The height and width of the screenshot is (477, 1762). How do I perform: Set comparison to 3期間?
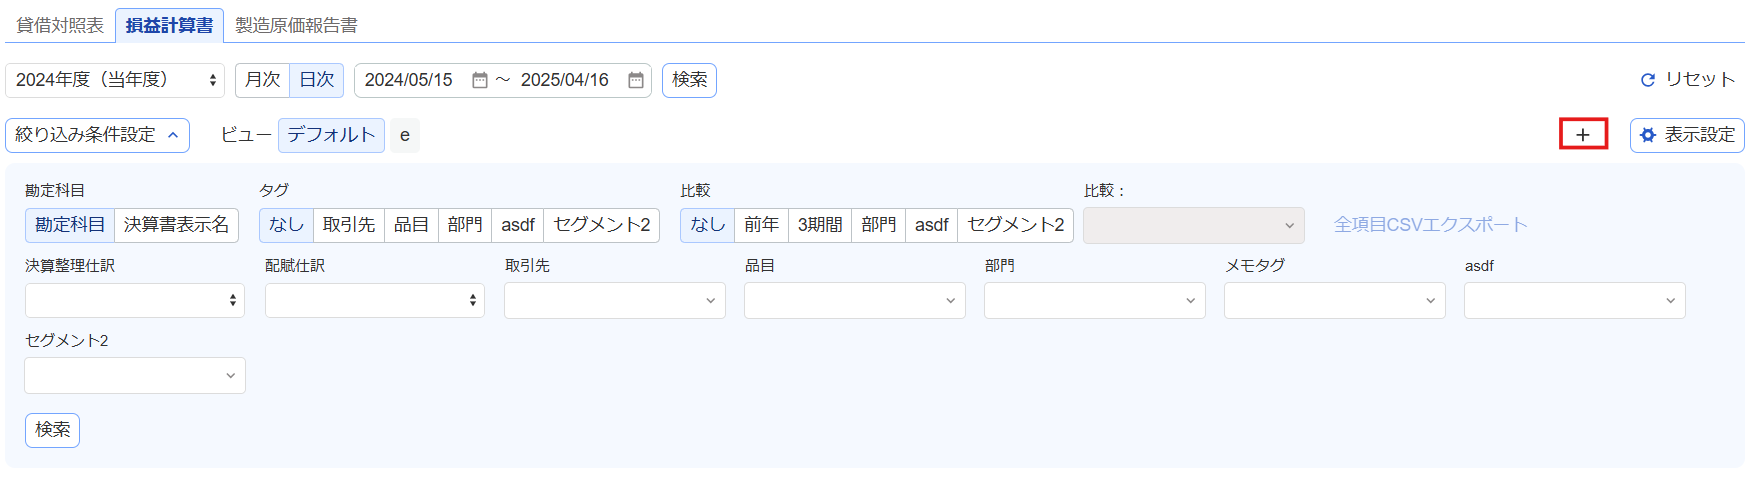click(820, 225)
